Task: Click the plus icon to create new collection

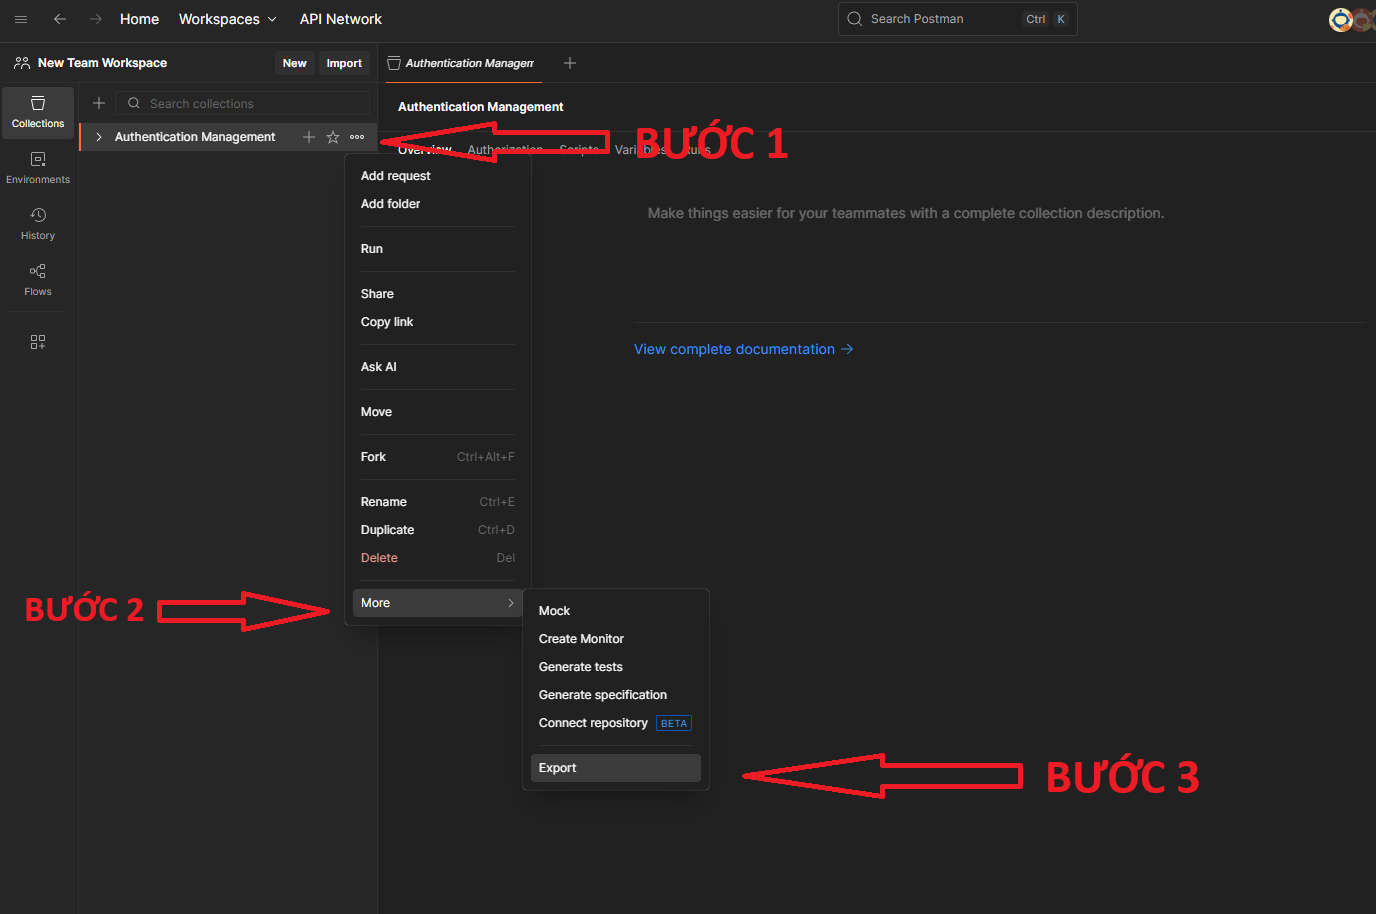Action: click(x=99, y=103)
